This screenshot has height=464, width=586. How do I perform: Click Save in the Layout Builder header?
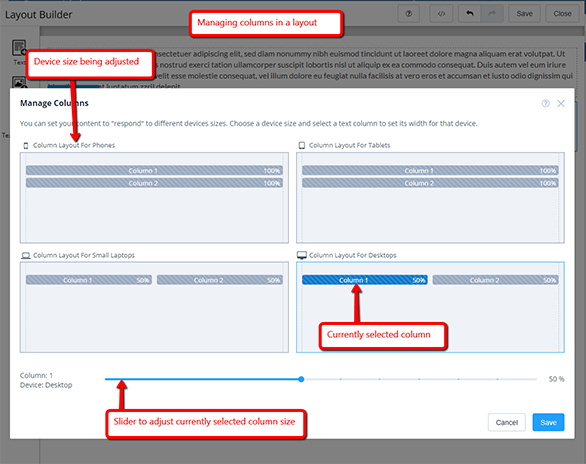click(524, 14)
